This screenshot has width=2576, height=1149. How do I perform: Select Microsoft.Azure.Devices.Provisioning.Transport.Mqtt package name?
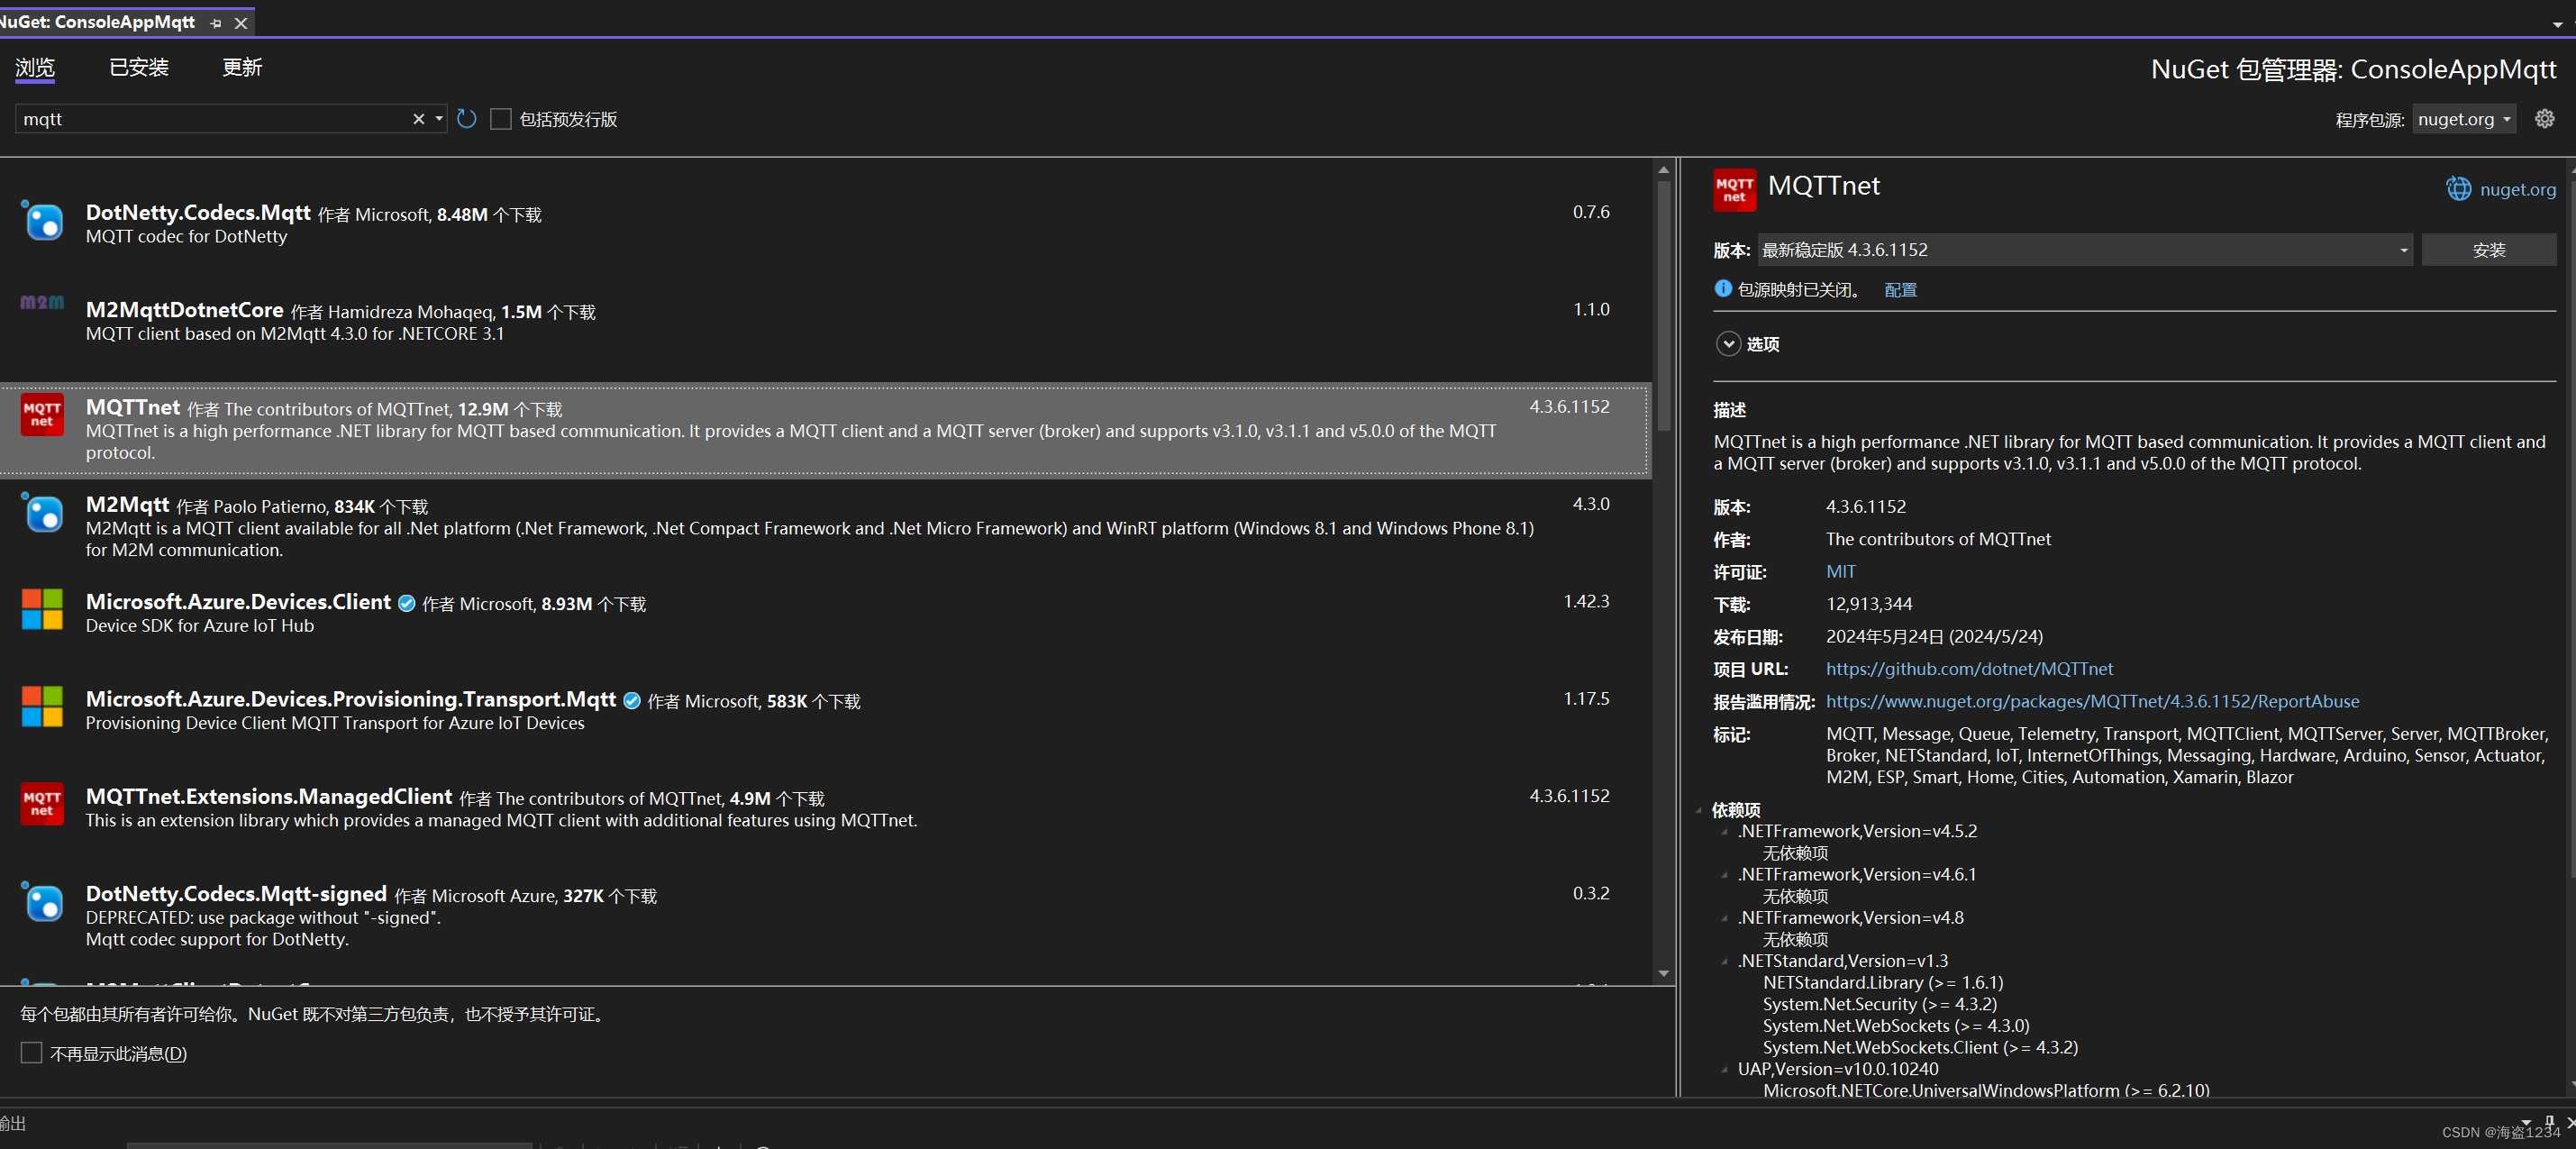[x=350, y=698]
